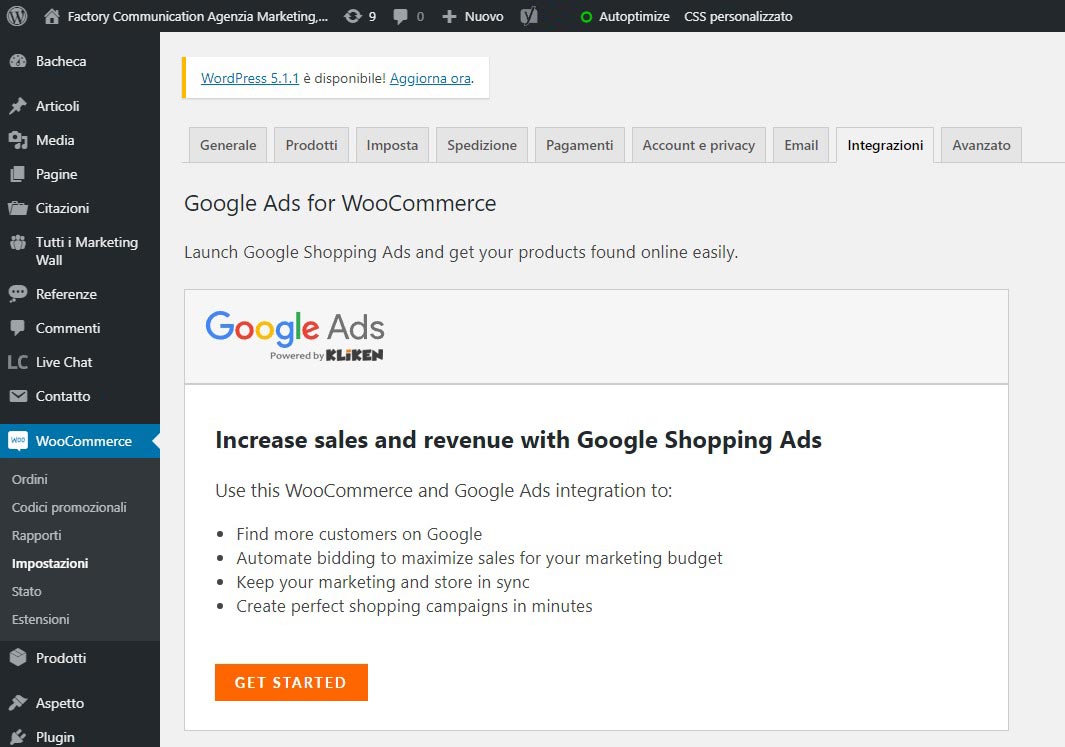The height and width of the screenshot is (747, 1065).
Task: Click the green Autoptimize status circle
Action: pyautogui.click(x=586, y=17)
